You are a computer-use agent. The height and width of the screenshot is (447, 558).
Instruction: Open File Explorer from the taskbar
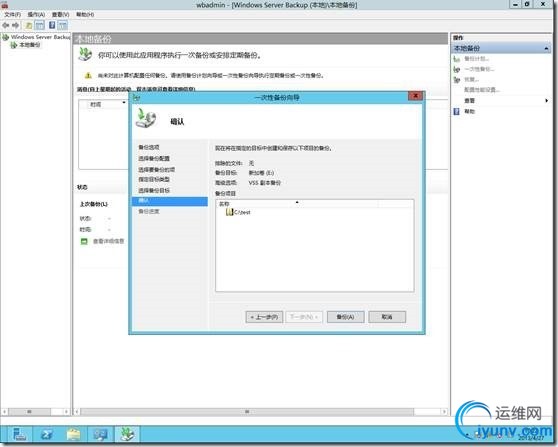tap(74, 434)
